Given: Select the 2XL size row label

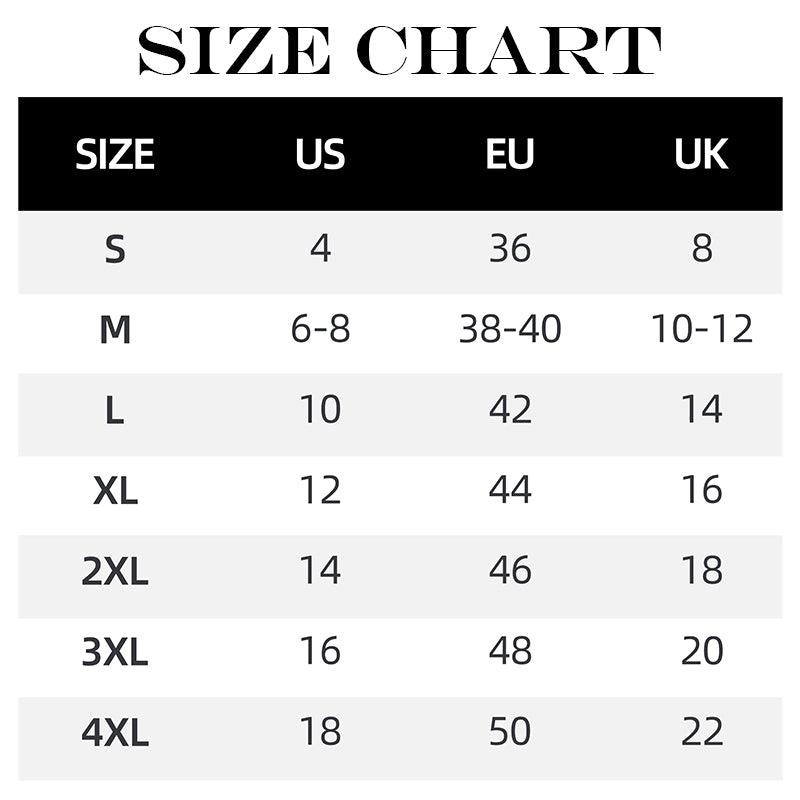Looking at the screenshot, I should tap(115, 571).
